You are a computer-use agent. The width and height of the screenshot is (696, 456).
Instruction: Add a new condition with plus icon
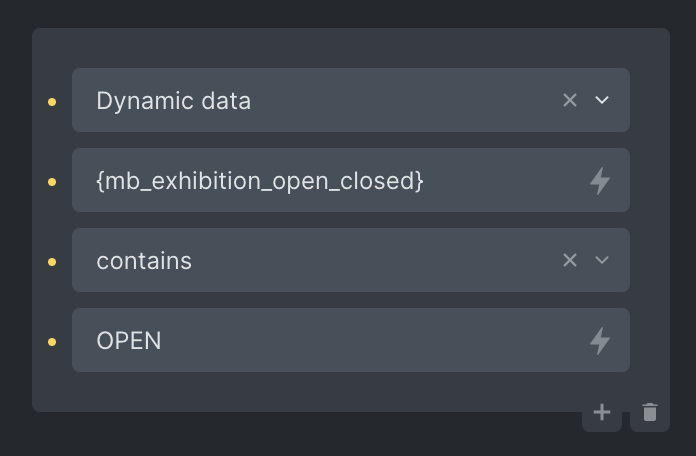point(601,412)
